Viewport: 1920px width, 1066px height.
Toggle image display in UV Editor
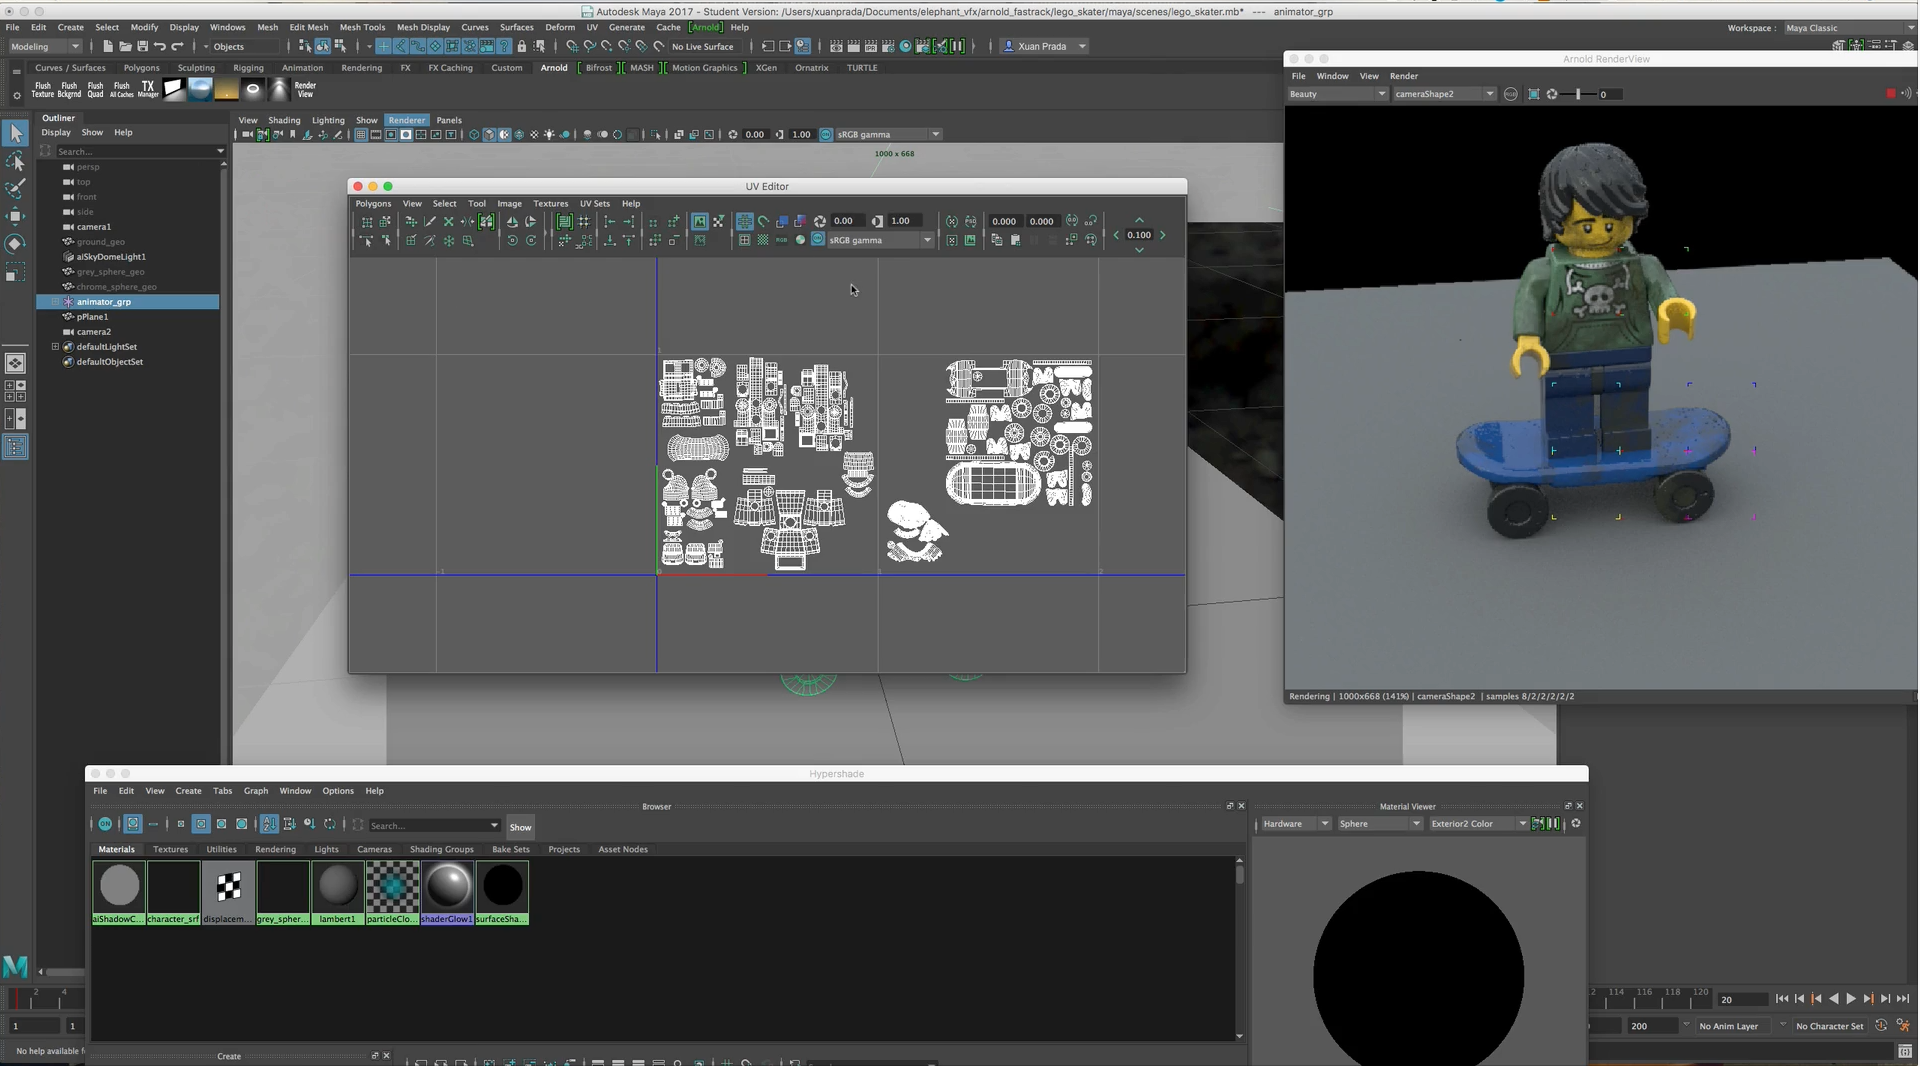click(700, 221)
